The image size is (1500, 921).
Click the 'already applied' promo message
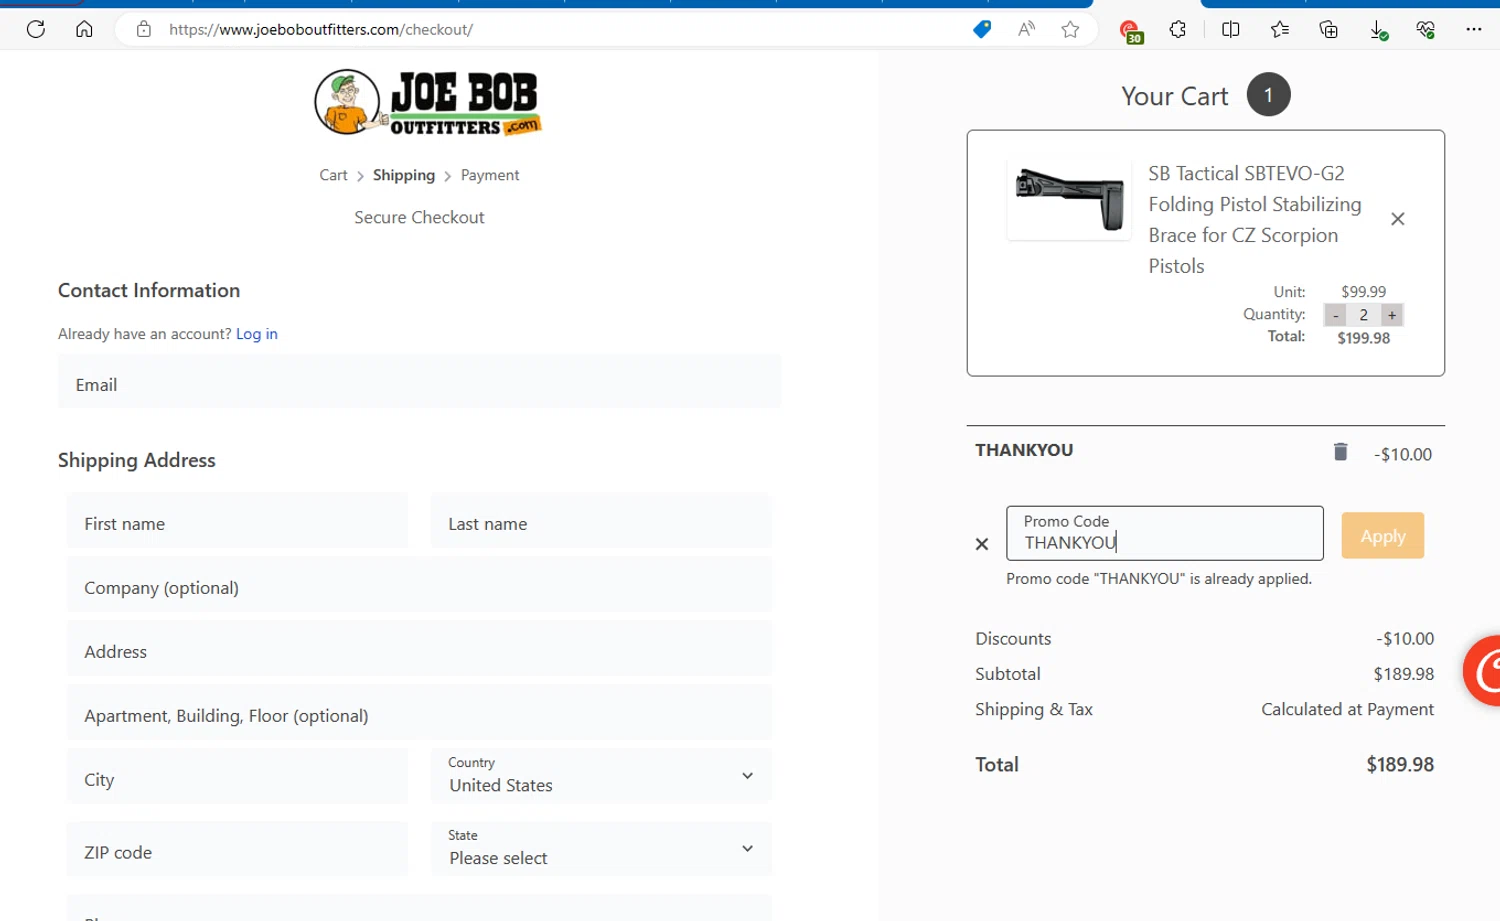[1159, 579]
